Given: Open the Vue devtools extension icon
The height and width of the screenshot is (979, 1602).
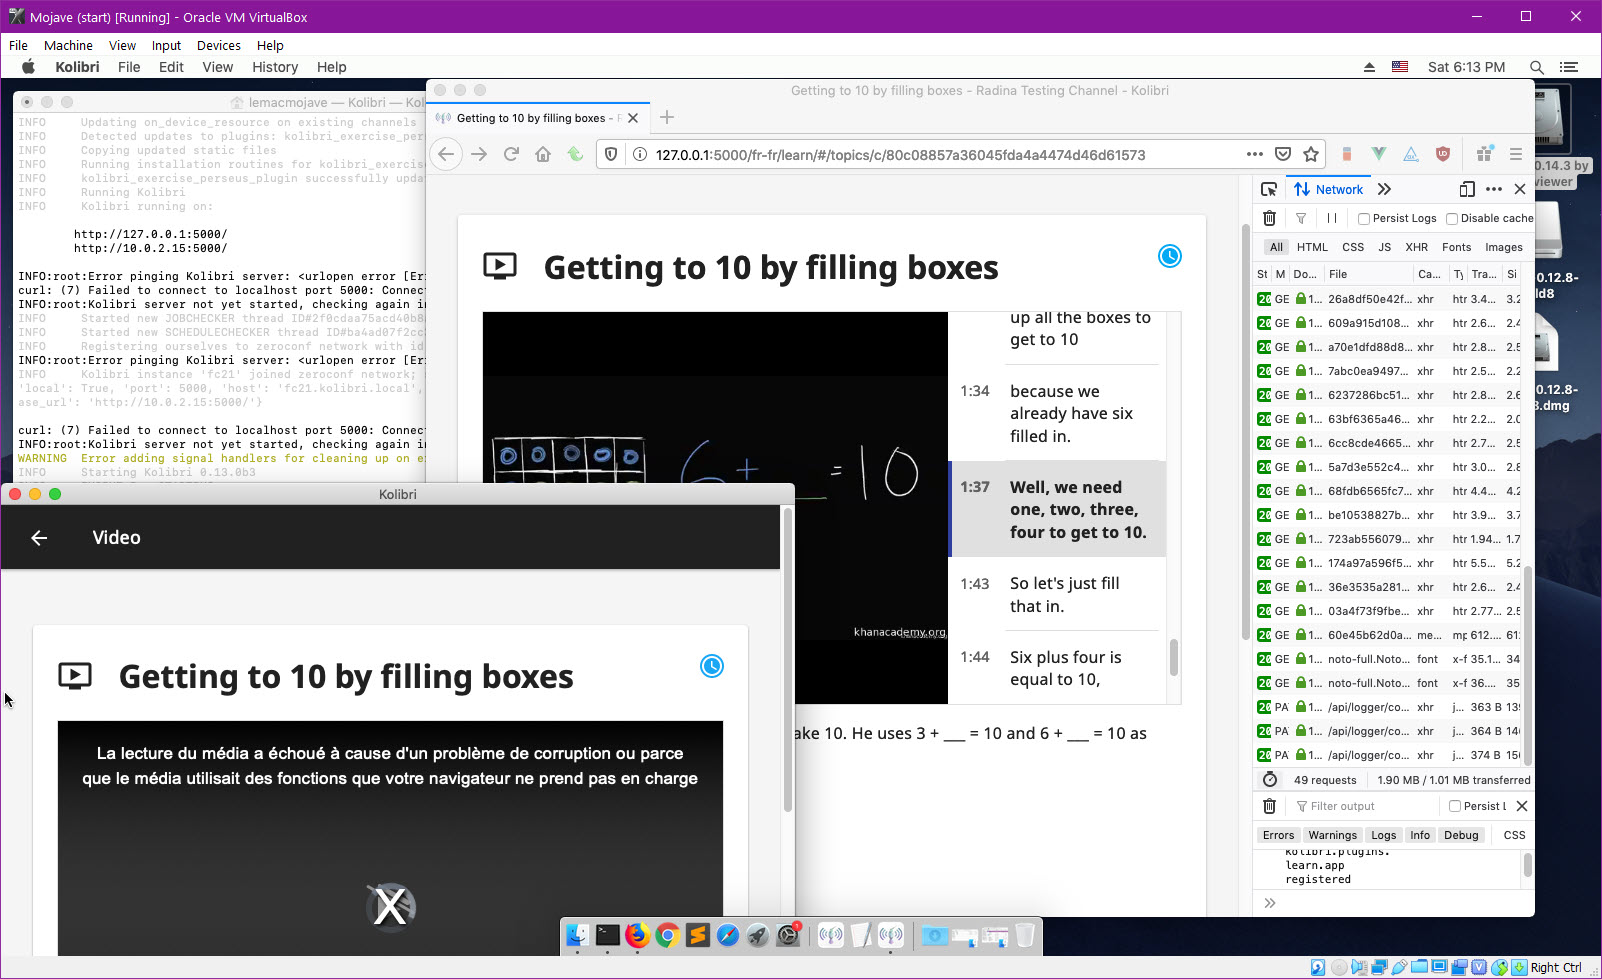Looking at the screenshot, I should [1379, 154].
